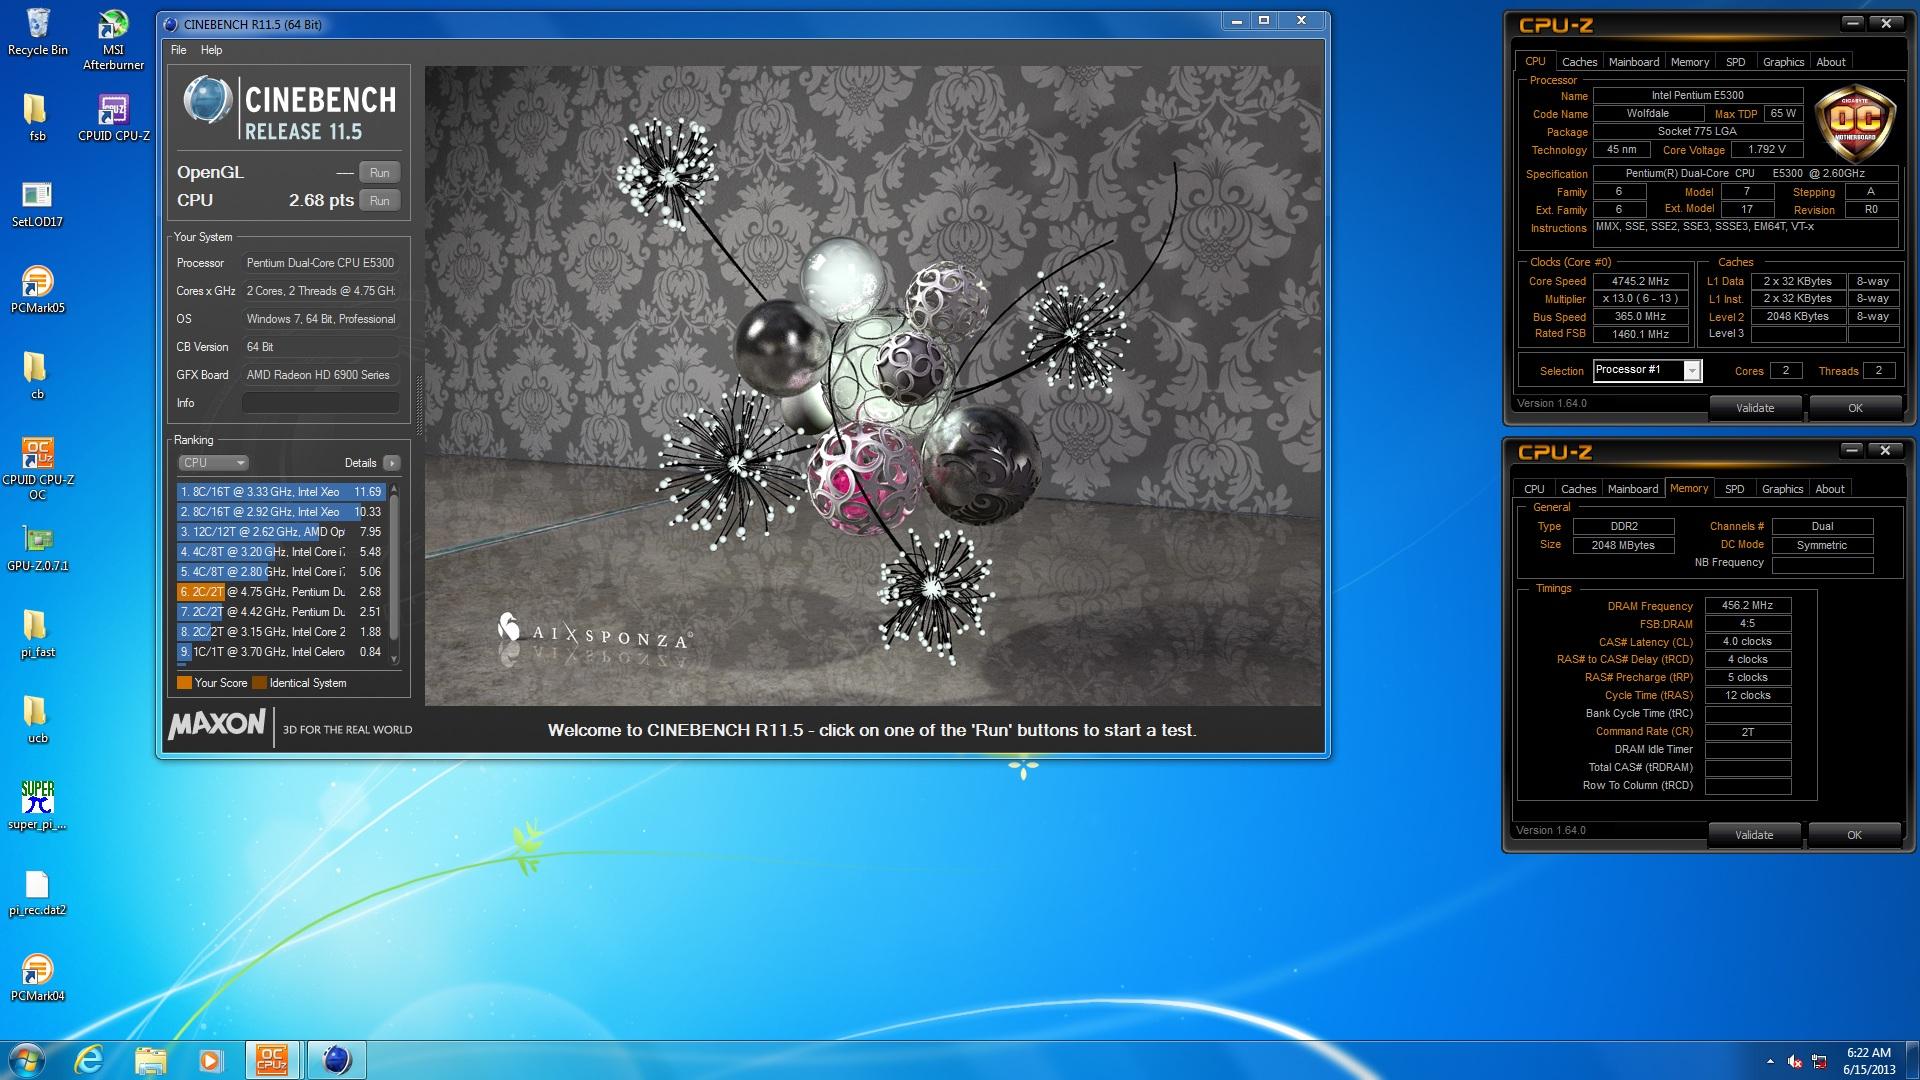Expand ranking Details arrow button
The height and width of the screenshot is (1080, 1920).
(x=392, y=463)
